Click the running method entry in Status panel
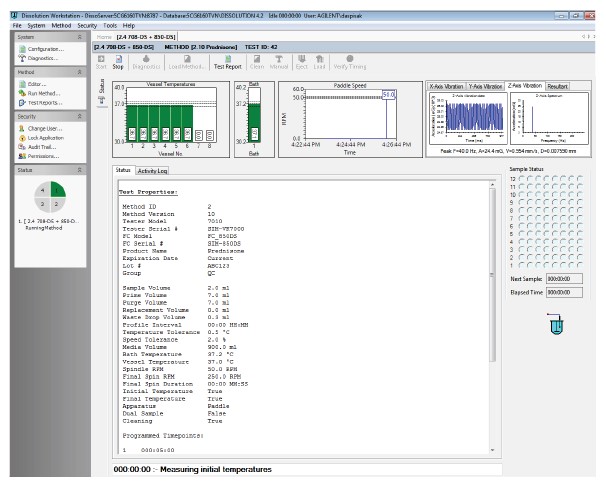The width and height of the screenshot is (606, 484). pyautogui.click(x=48, y=225)
